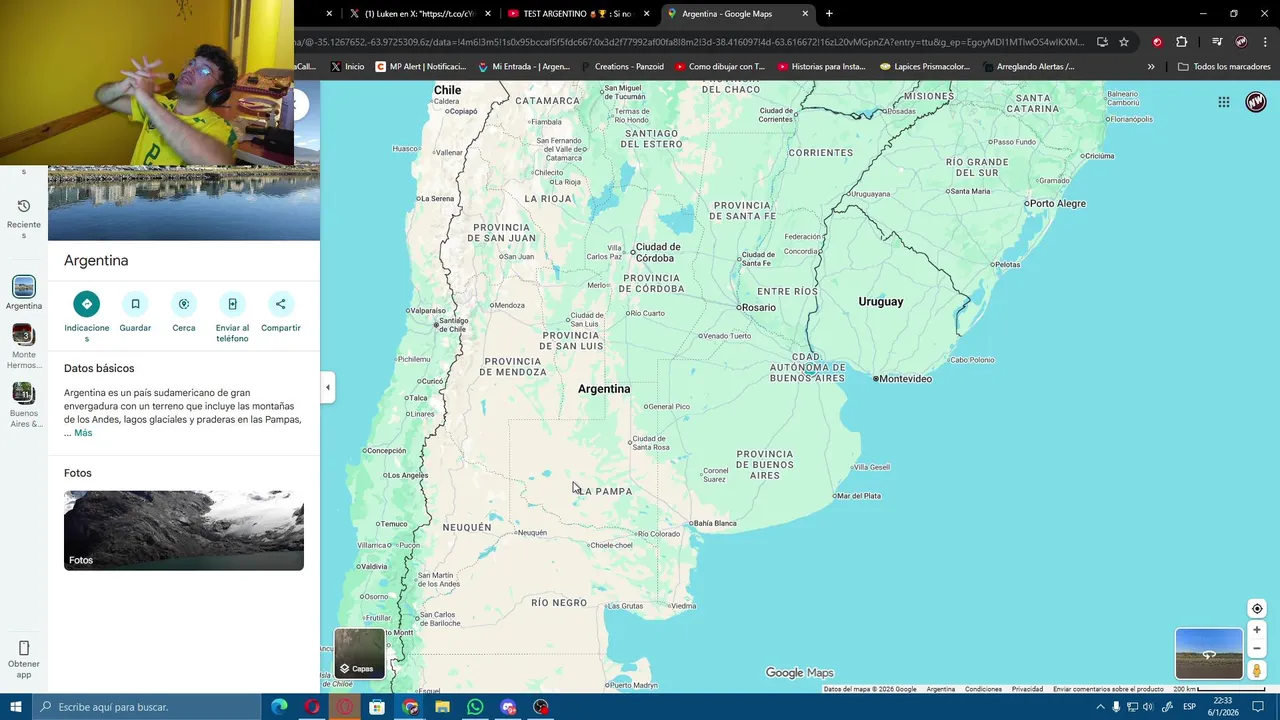Click the Compartir share icon
The width and height of the screenshot is (1280, 720).
click(x=281, y=304)
